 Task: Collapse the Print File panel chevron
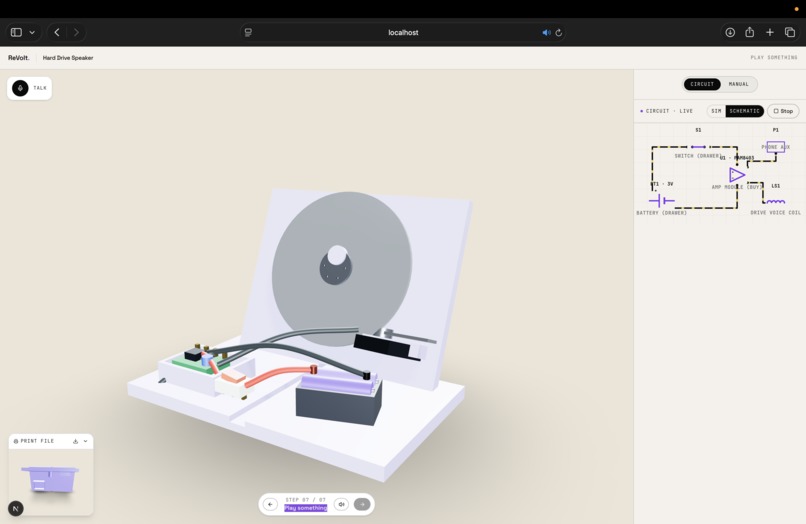[x=85, y=441]
